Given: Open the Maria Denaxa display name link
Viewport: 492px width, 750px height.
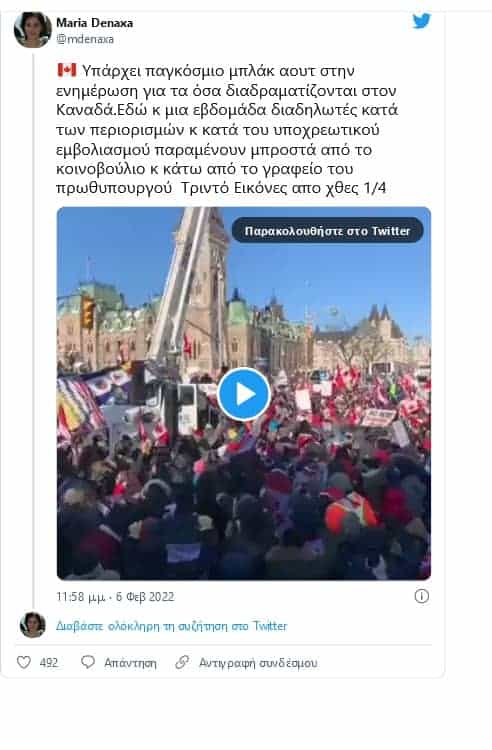Looking at the screenshot, I should pos(95,22).
